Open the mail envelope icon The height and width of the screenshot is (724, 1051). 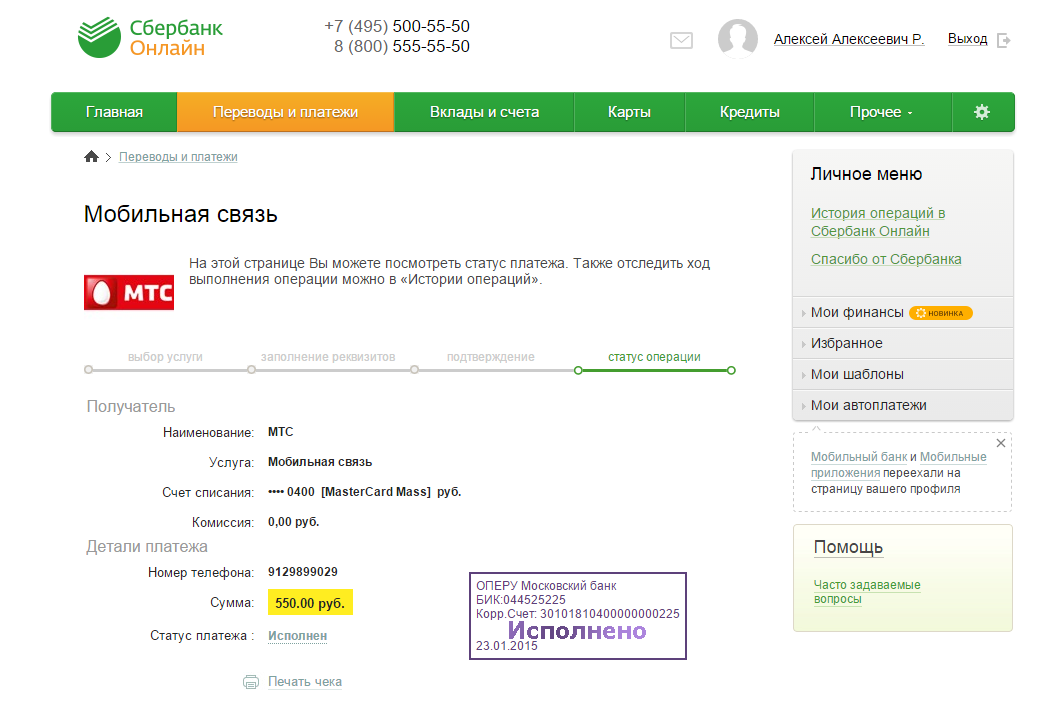681,40
